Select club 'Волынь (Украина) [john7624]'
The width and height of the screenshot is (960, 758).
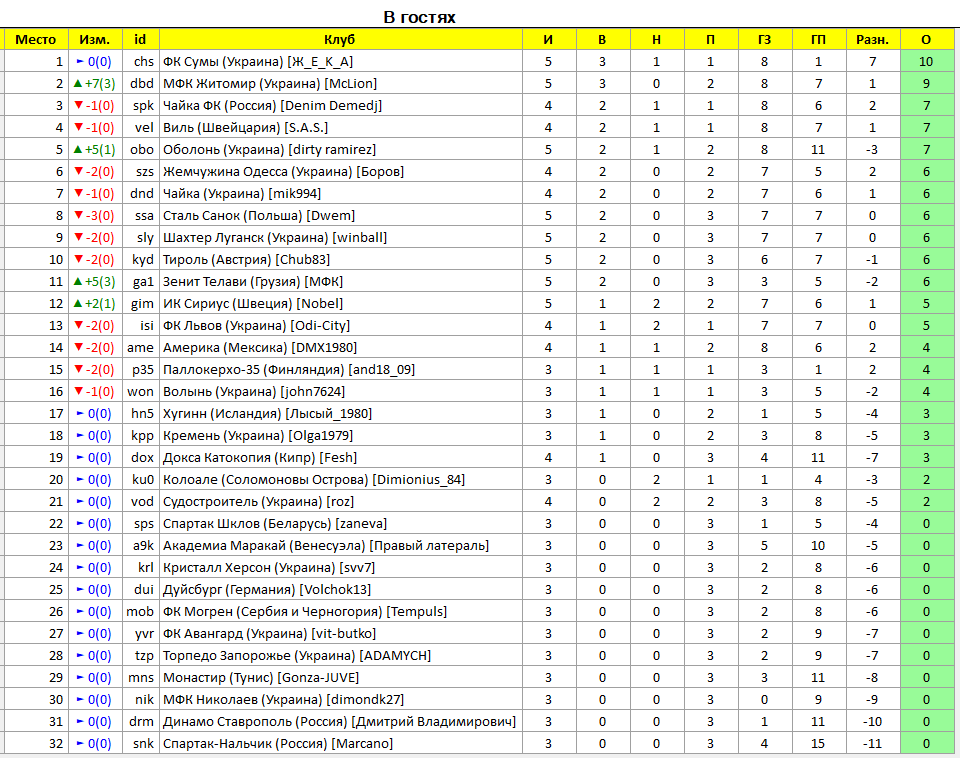click(x=254, y=392)
